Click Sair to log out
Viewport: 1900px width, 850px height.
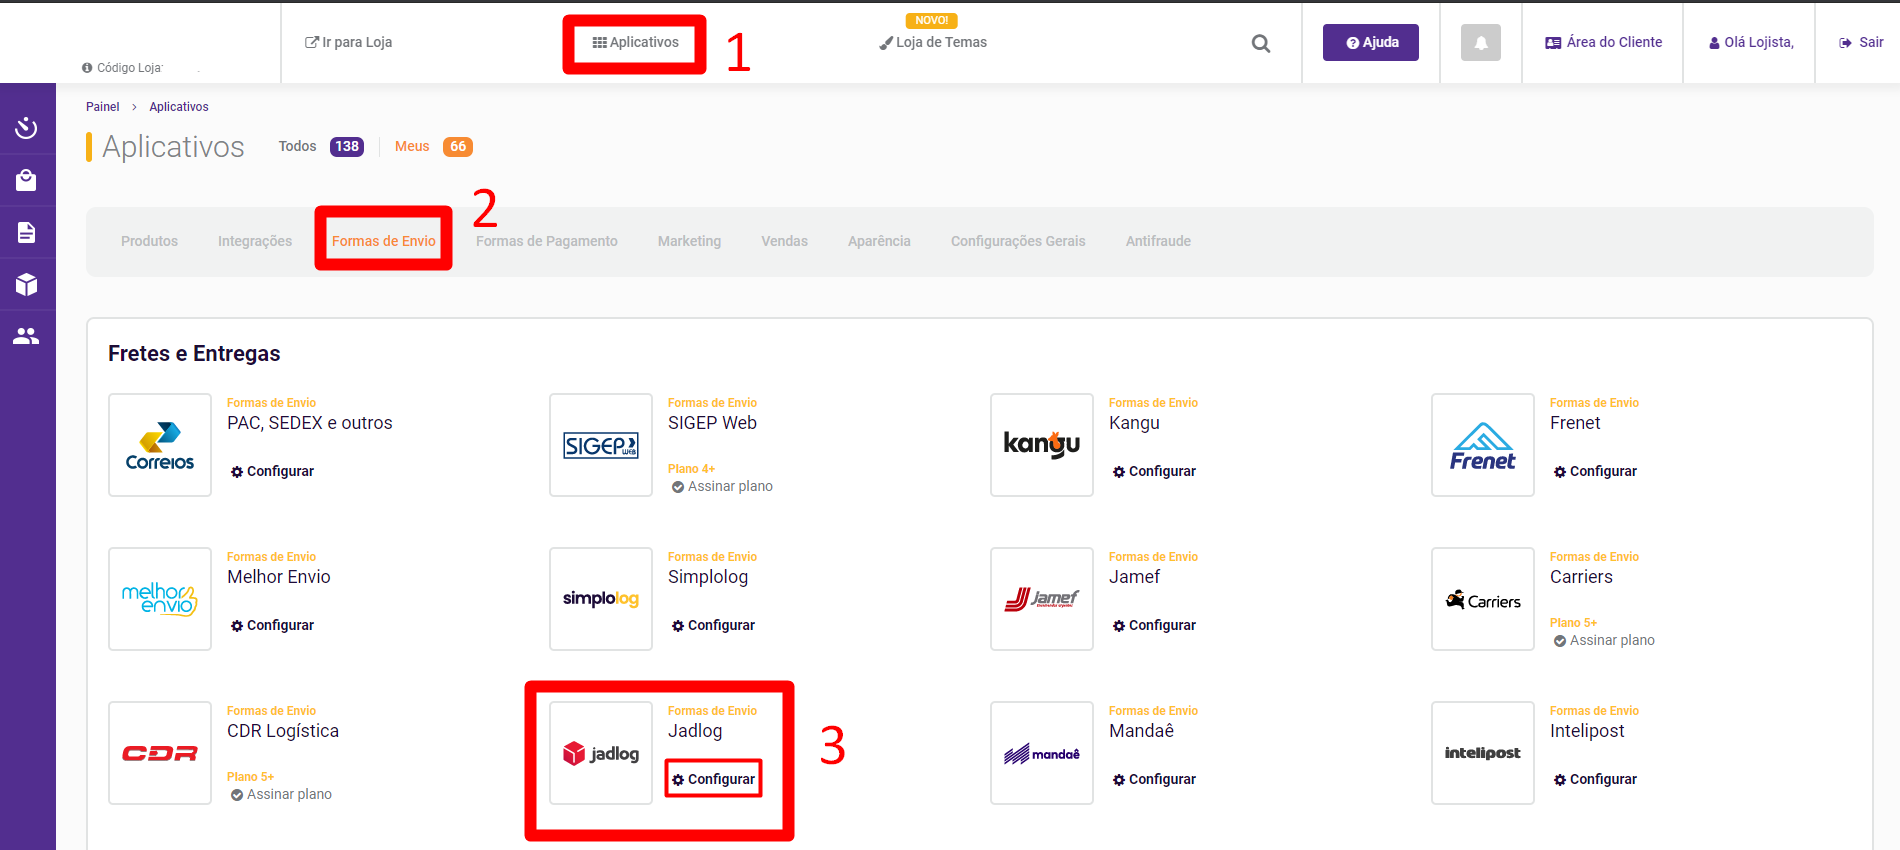[x=1861, y=42]
